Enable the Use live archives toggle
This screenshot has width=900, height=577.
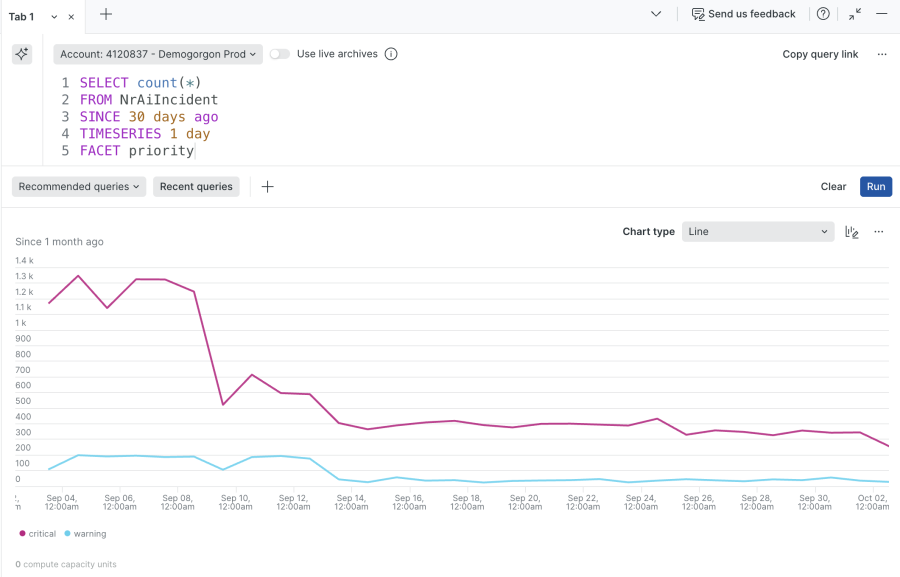click(x=279, y=54)
